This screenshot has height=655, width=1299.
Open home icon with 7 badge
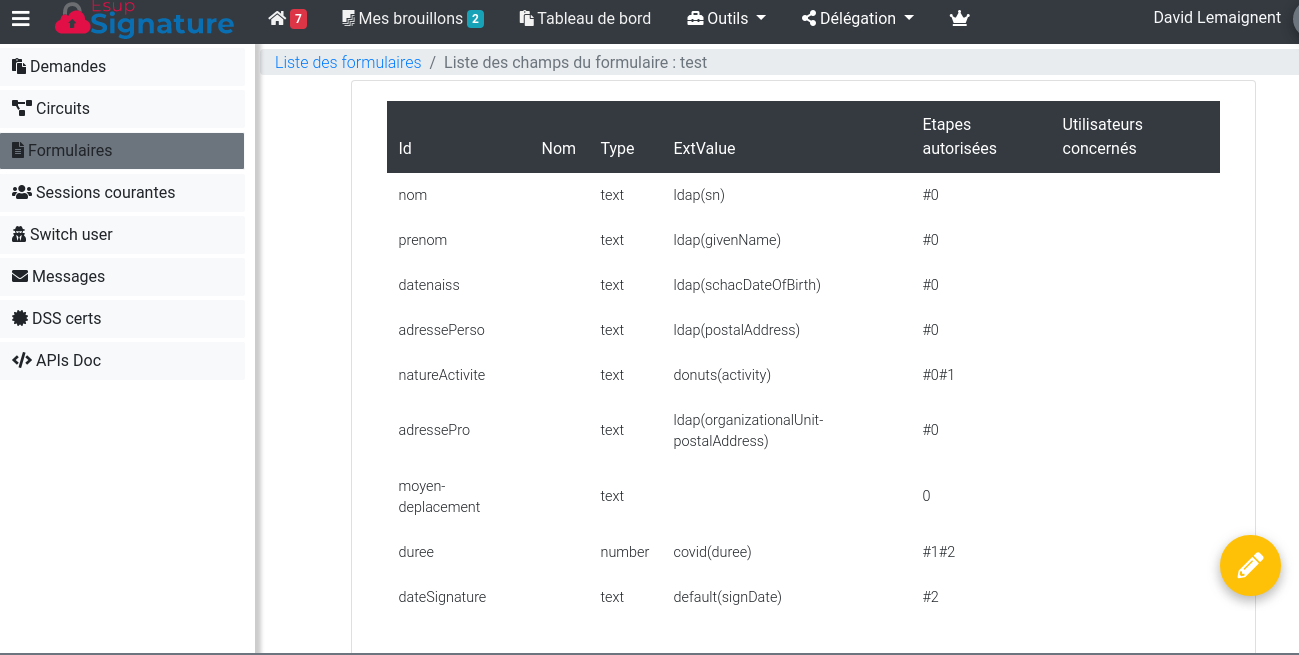coord(287,18)
